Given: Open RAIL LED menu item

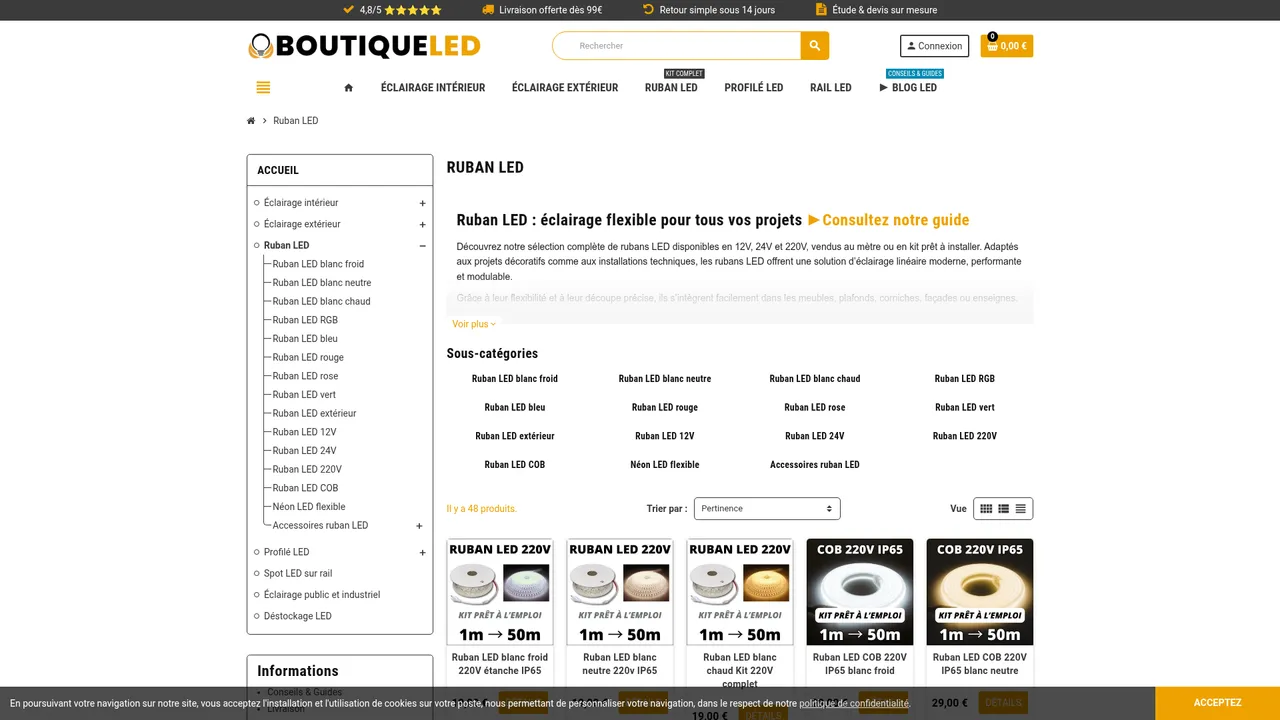Looking at the screenshot, I should point(831,88).
